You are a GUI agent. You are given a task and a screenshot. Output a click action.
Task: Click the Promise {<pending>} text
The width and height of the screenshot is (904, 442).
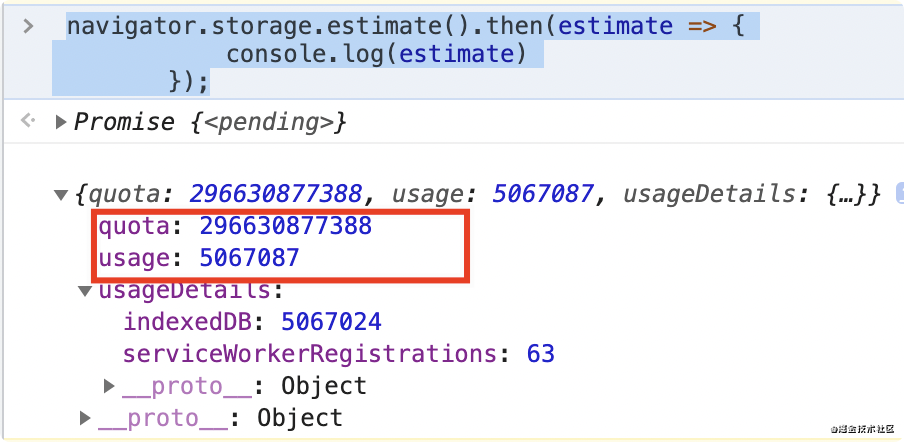210,123
